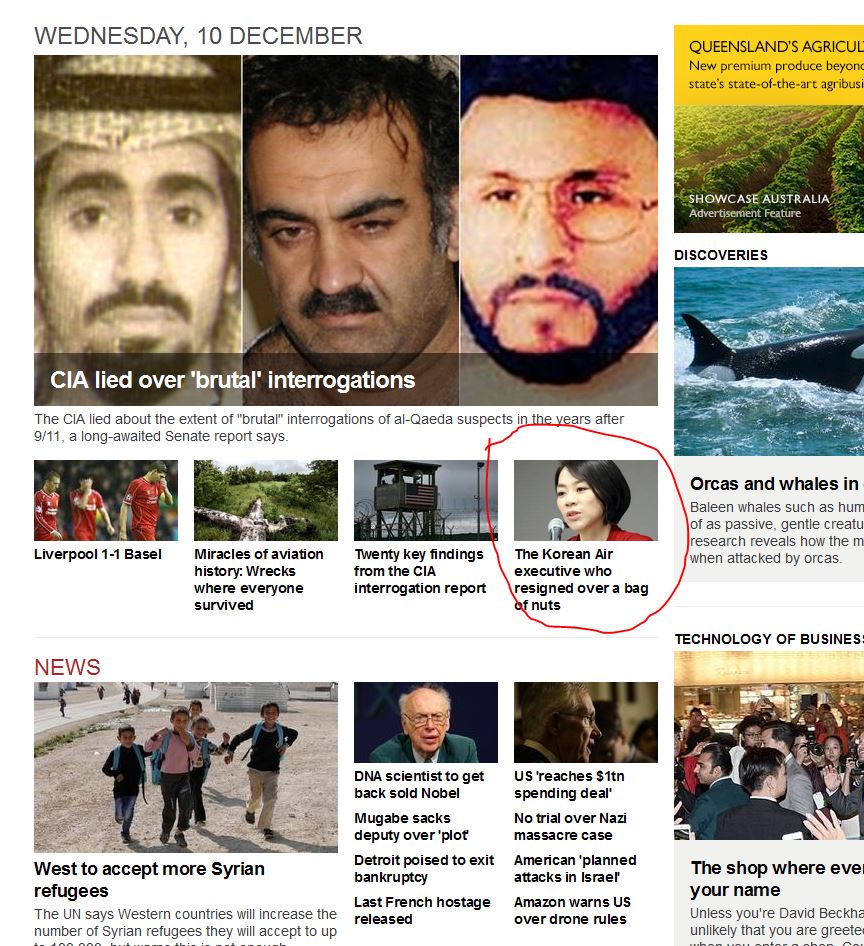Open 'Mugabe sacks deputy over plot' link
The image size is (864, 946).
[411, 827]
